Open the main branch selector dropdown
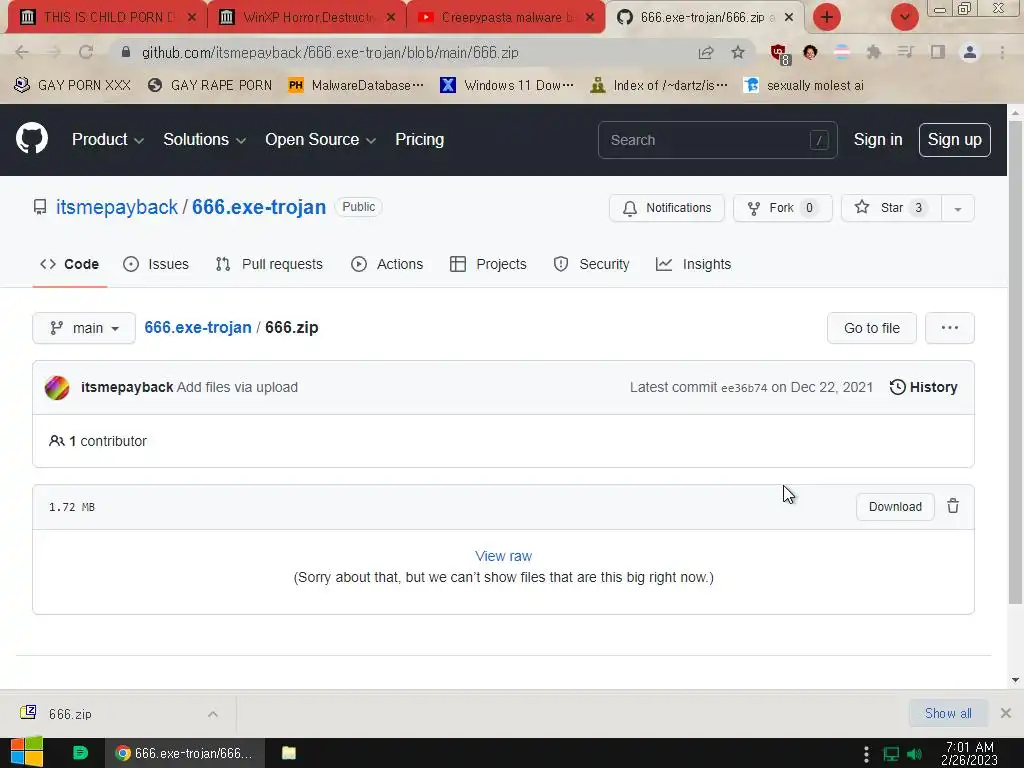The image size is (1024, 768). (84, 328)
